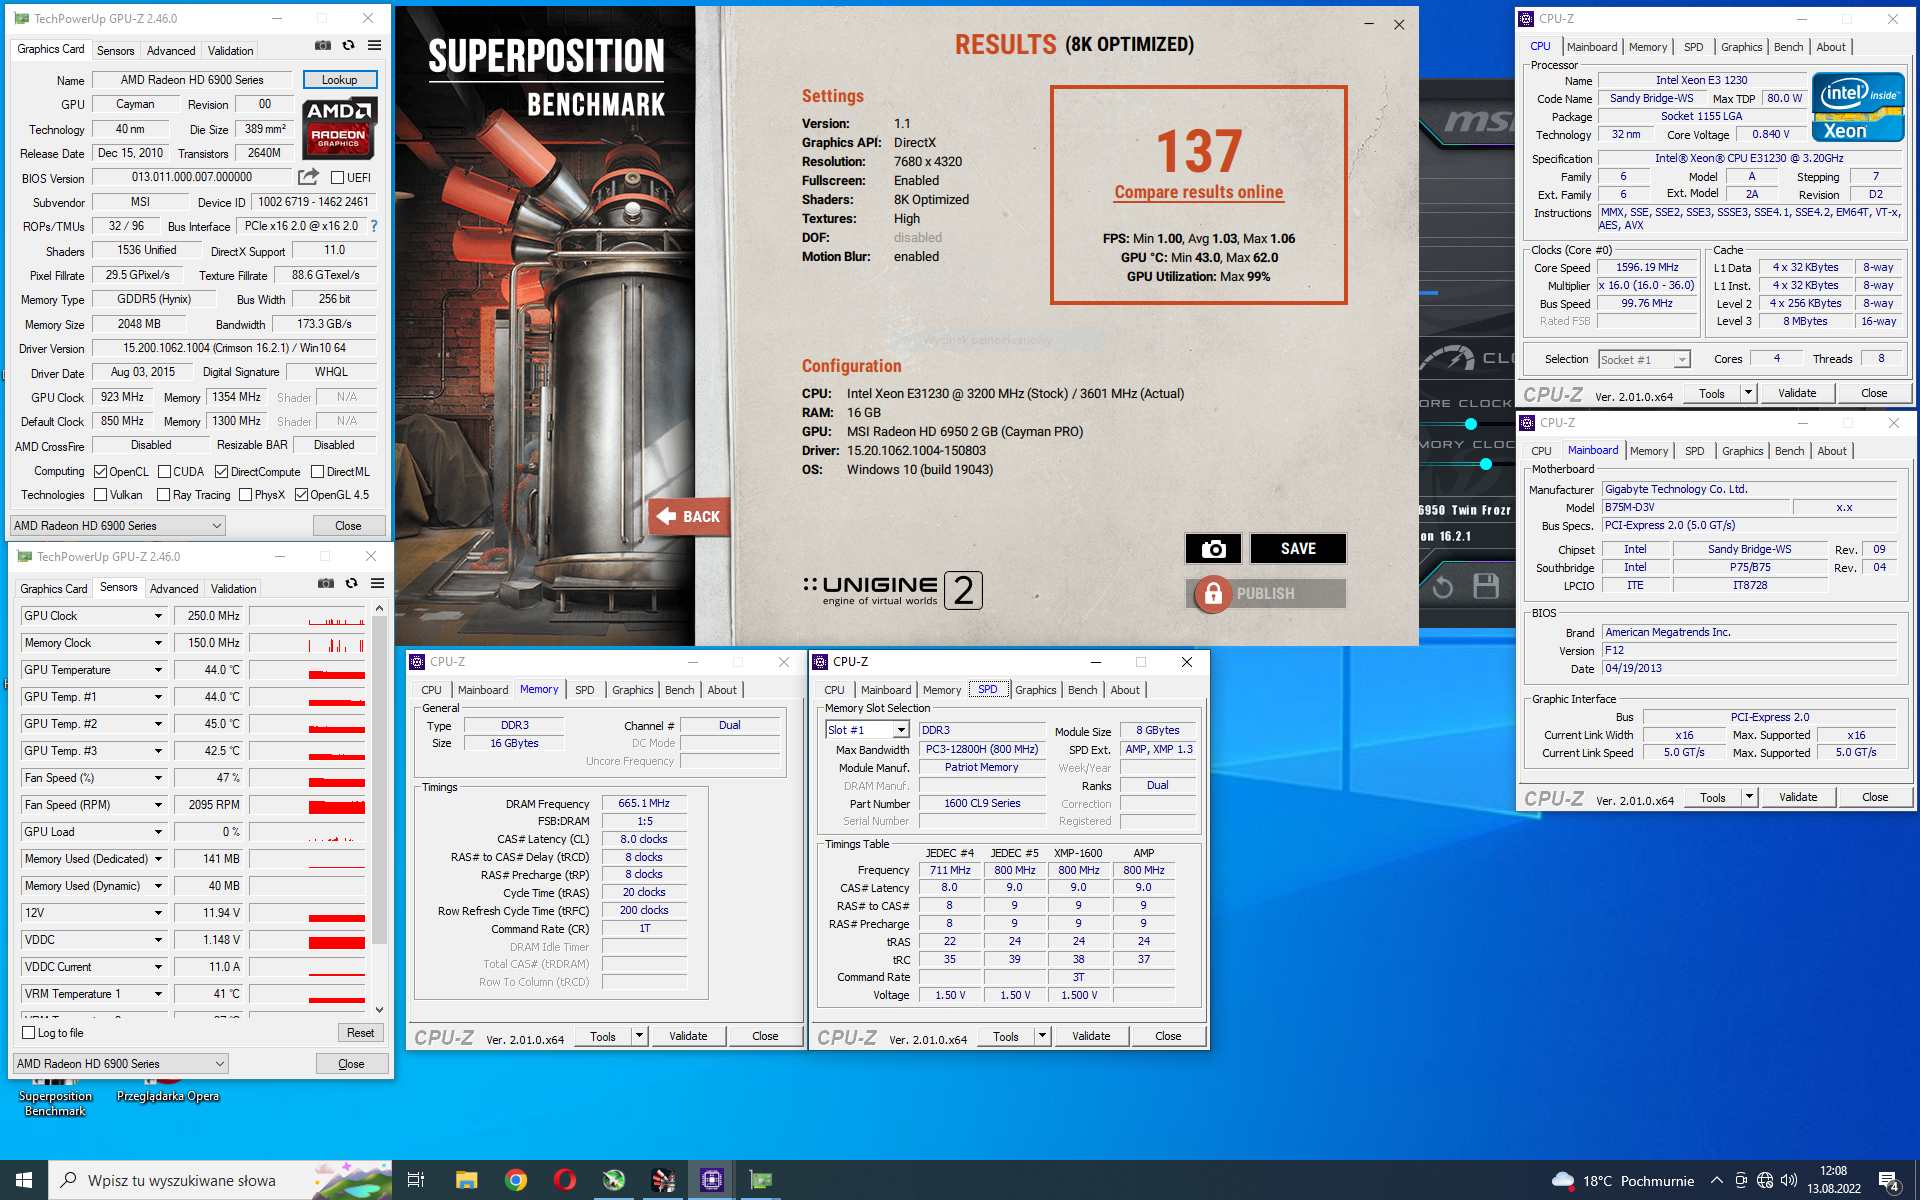Toggle the Ray Tracing checkbox
Viewport: 1920px width, 1200px height.
(164, 495)
